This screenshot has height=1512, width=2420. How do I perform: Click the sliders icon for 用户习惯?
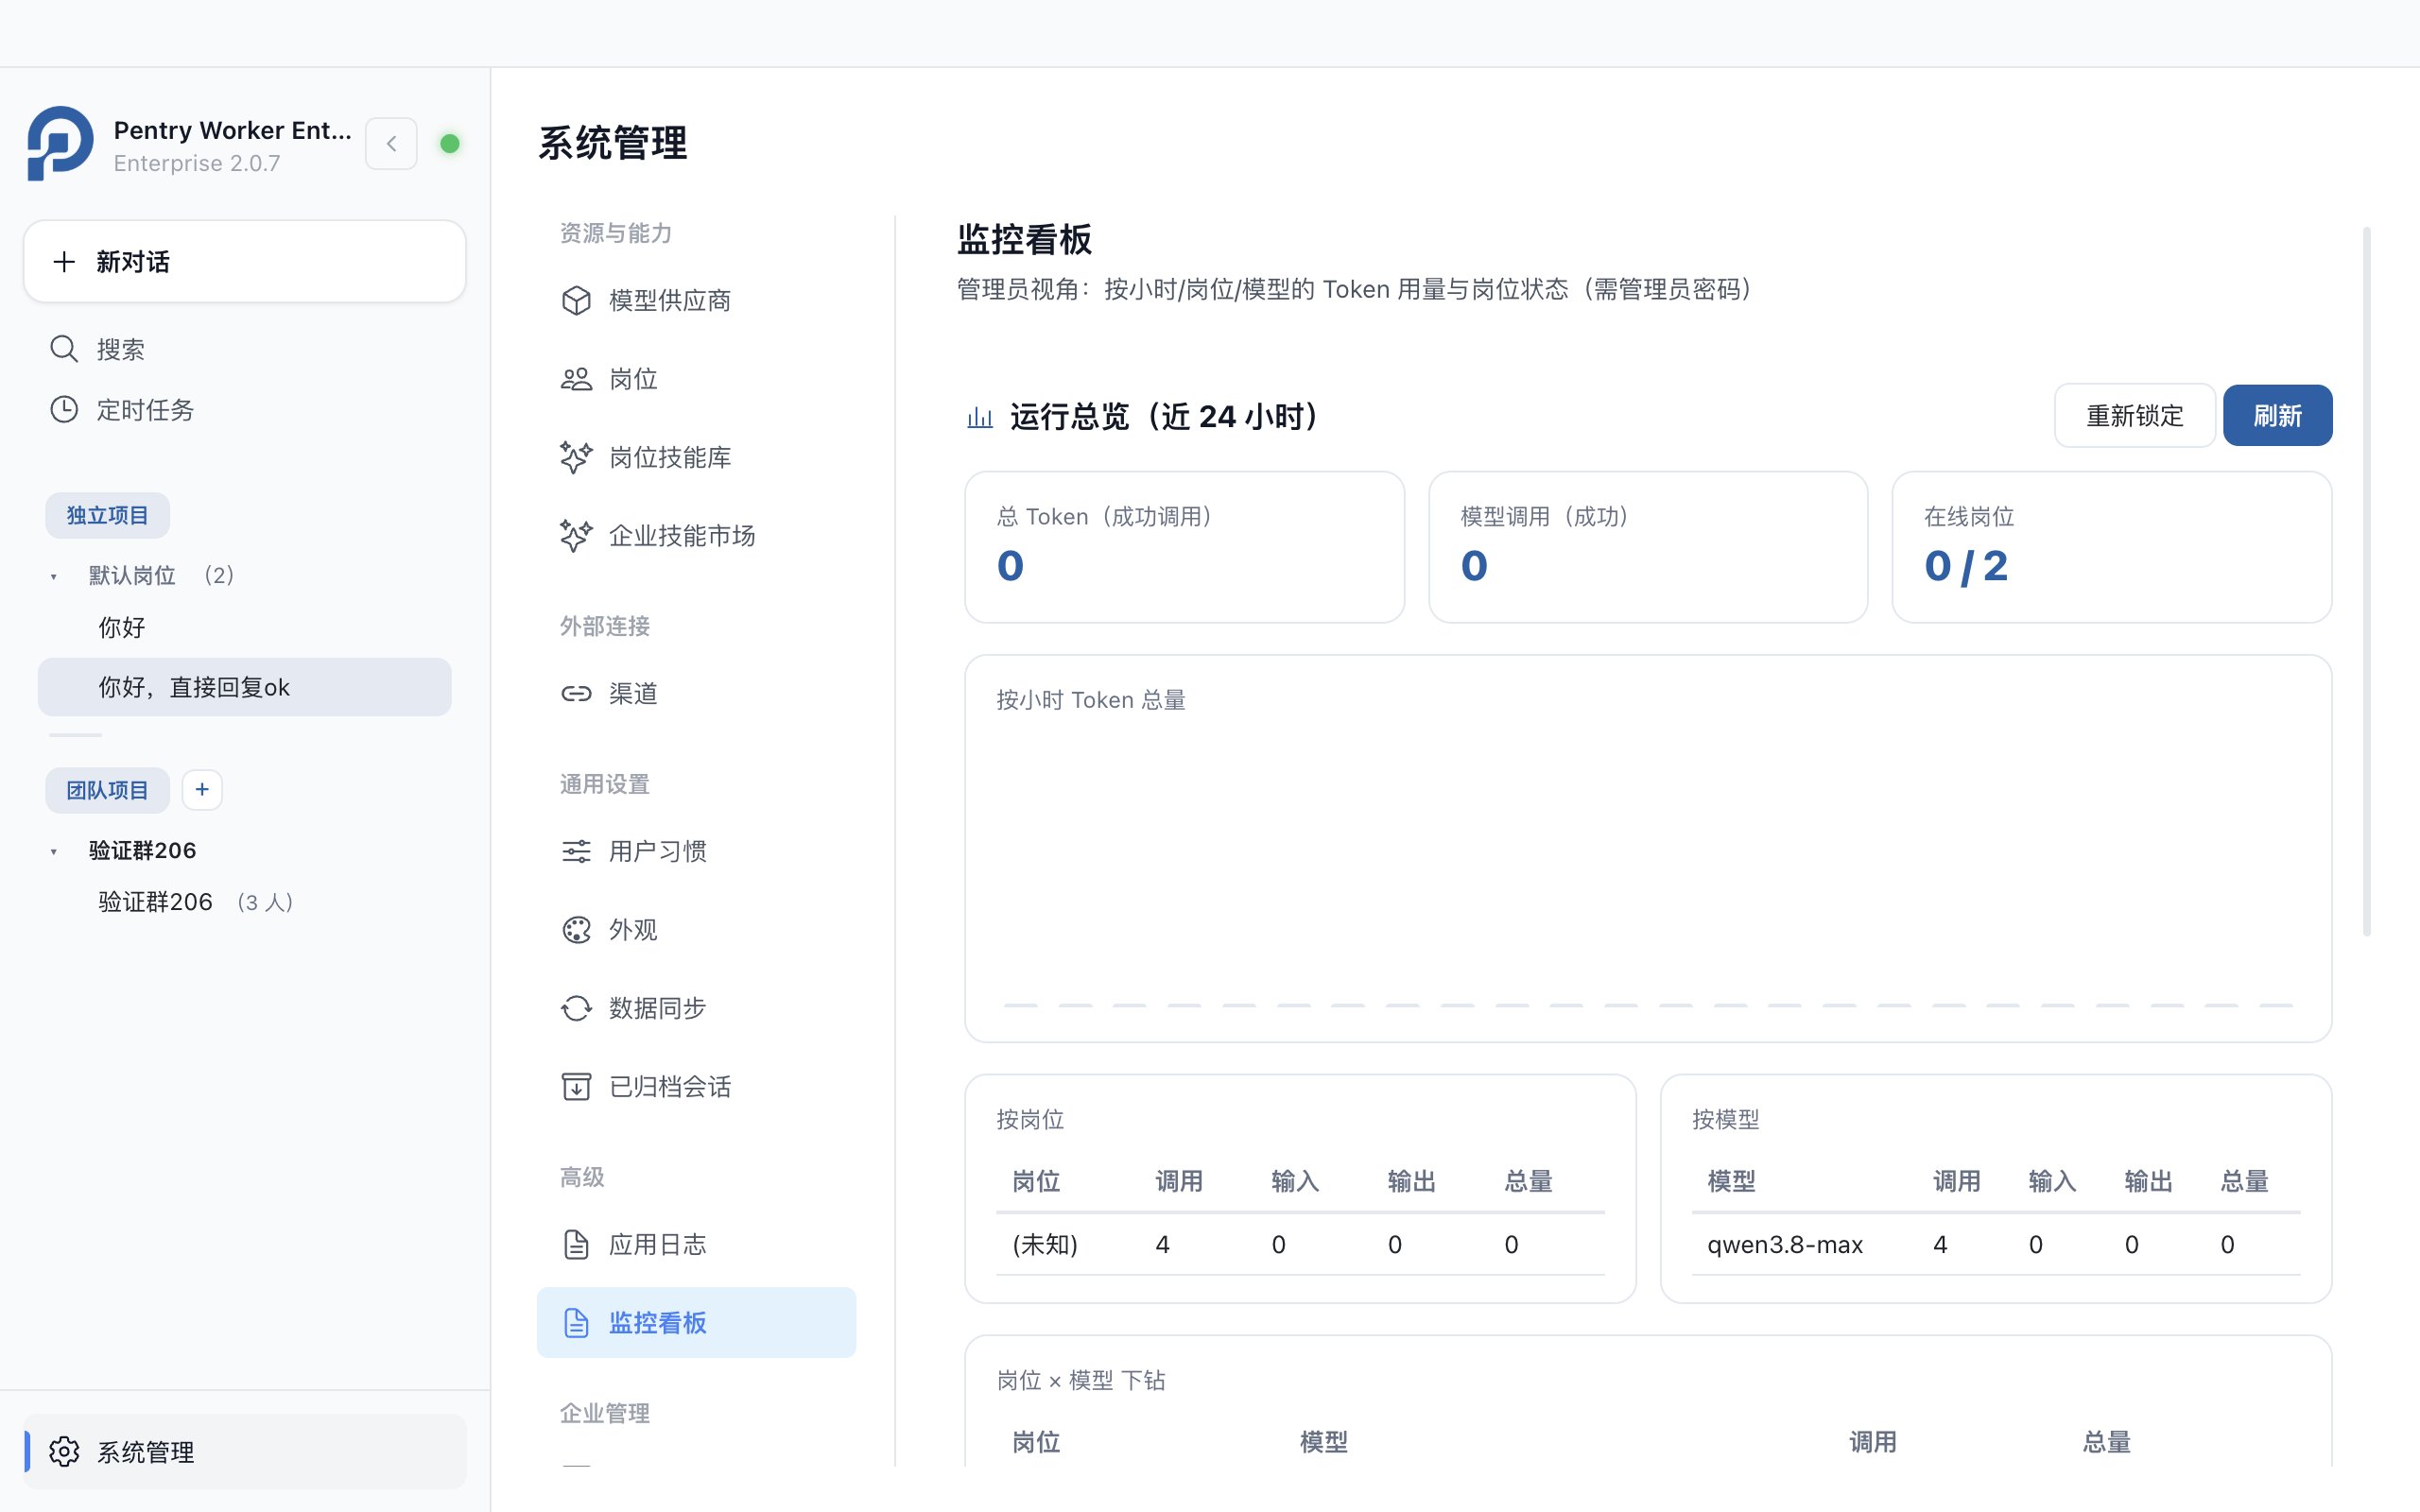(576, 851)
